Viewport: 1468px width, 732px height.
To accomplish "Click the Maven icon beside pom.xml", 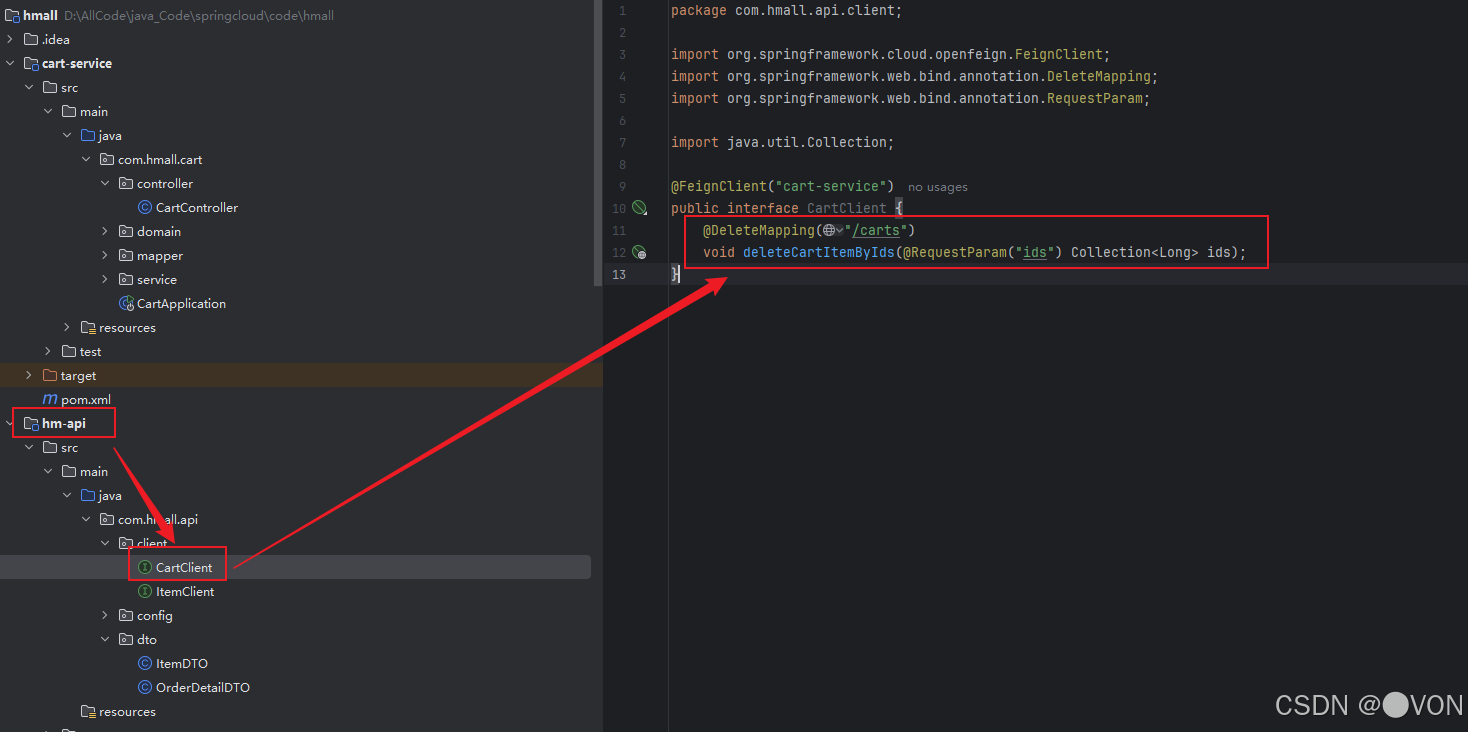I will [x=50, y=399].
